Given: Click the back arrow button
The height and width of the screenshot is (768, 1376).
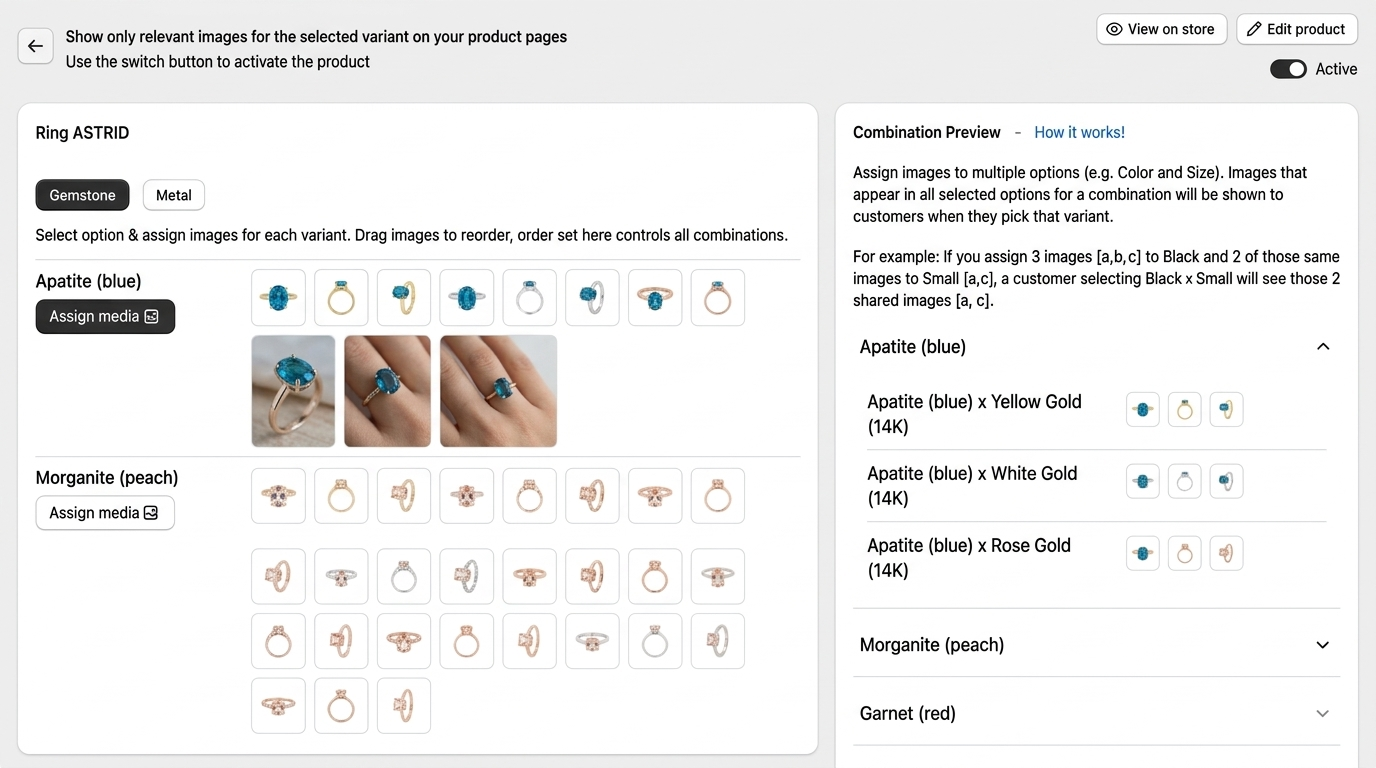Looking at the screenshot, I should point(35,46).
